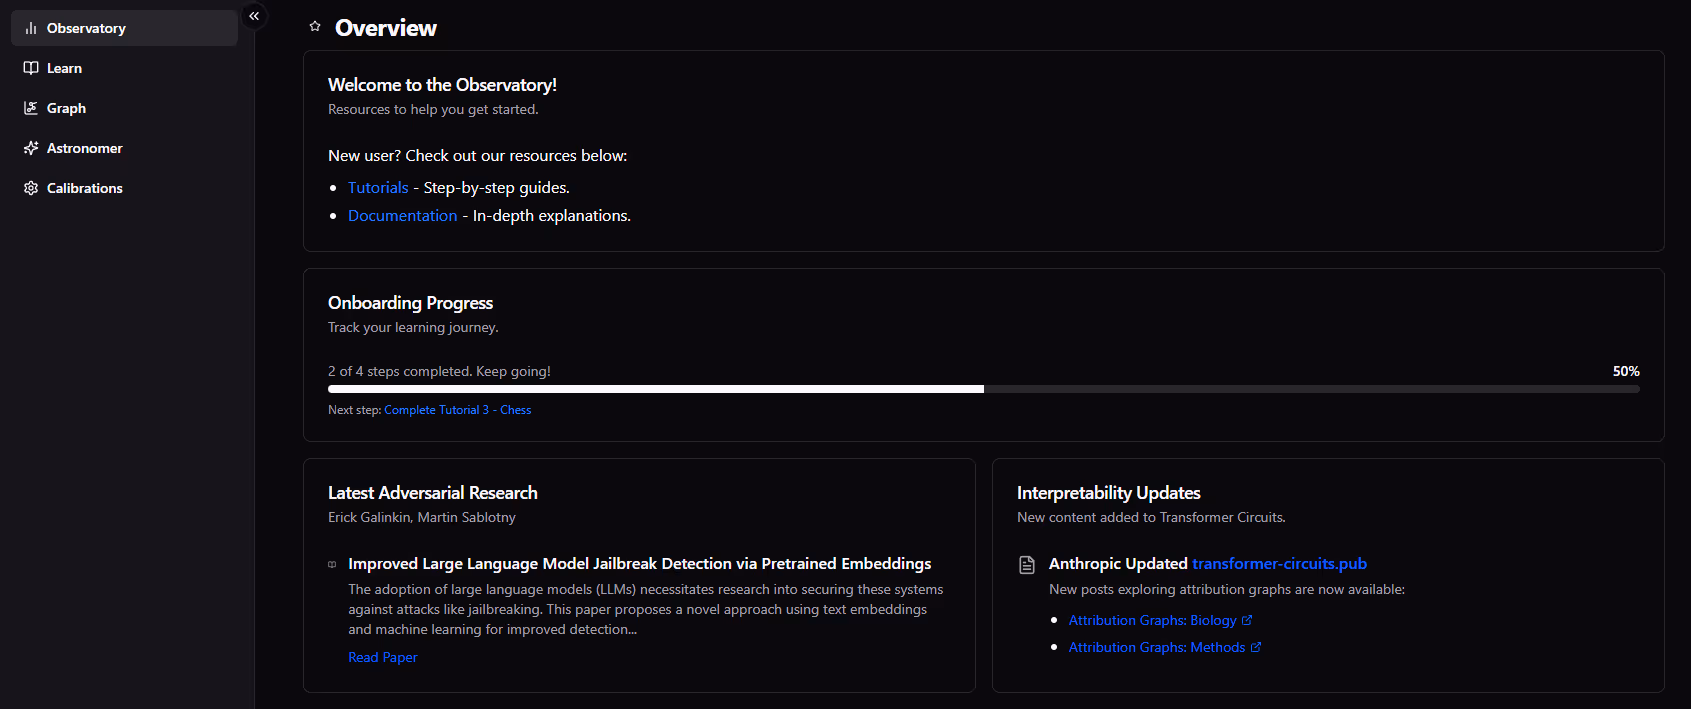The width and height of the screenshot is (1691, 709).
Task: Click the small paper icon beside Jailbreak Detection title
Action: click(x=332, y=565)
